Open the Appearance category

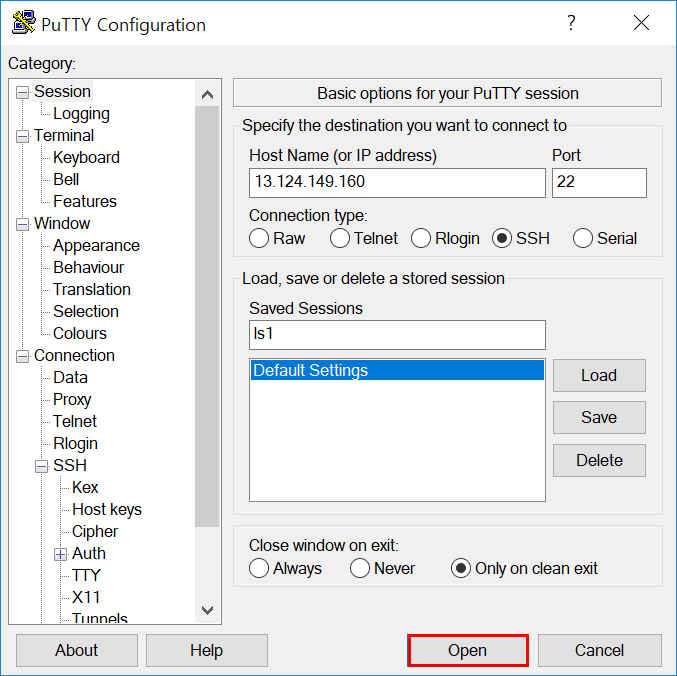[96, 246]
